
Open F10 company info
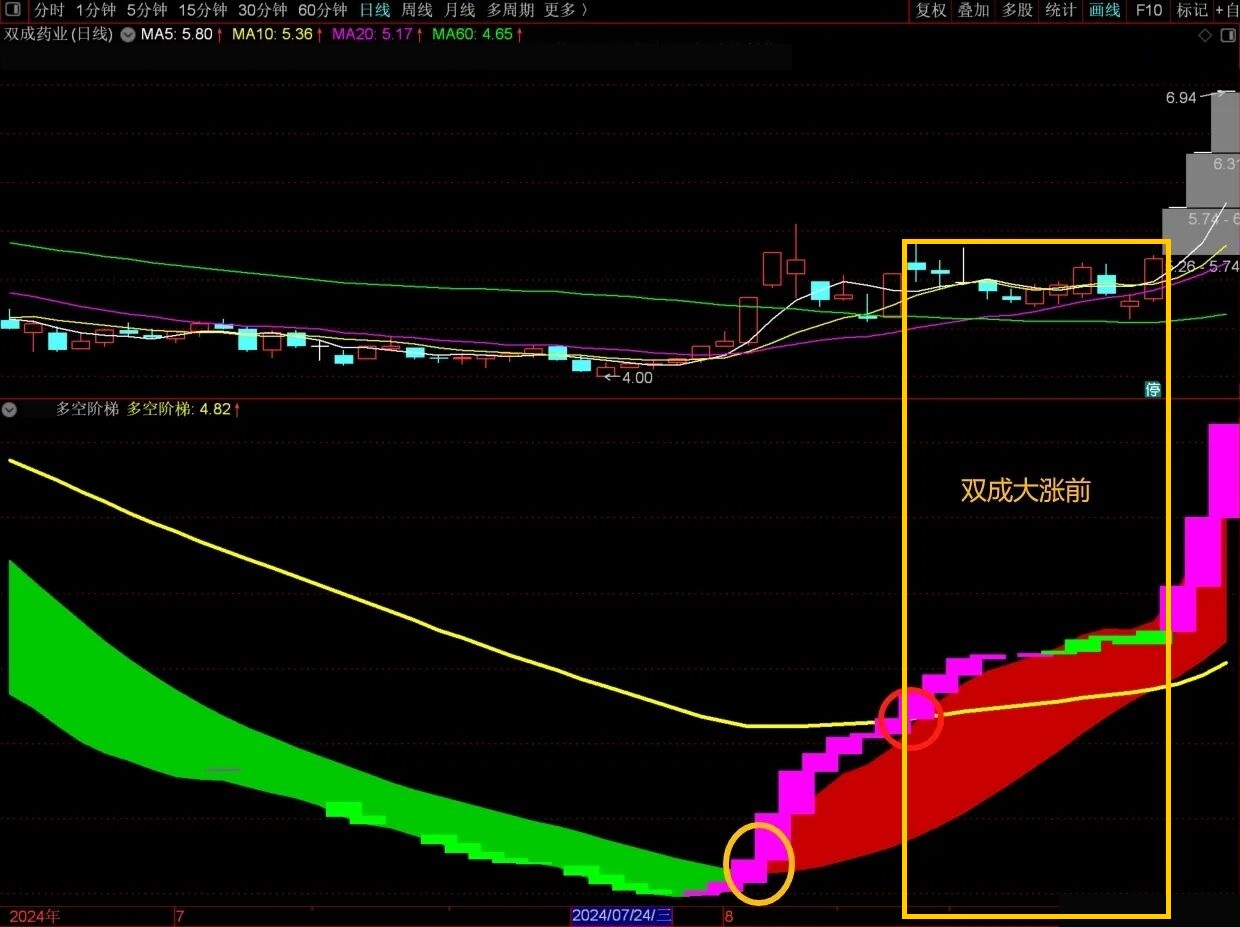[1149, 10]
